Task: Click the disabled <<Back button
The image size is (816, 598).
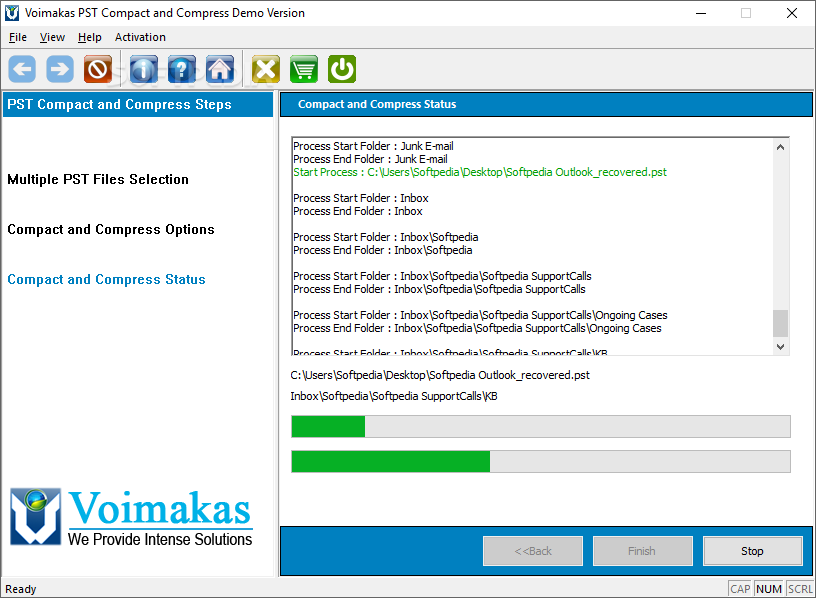Action: click(532, 551)
